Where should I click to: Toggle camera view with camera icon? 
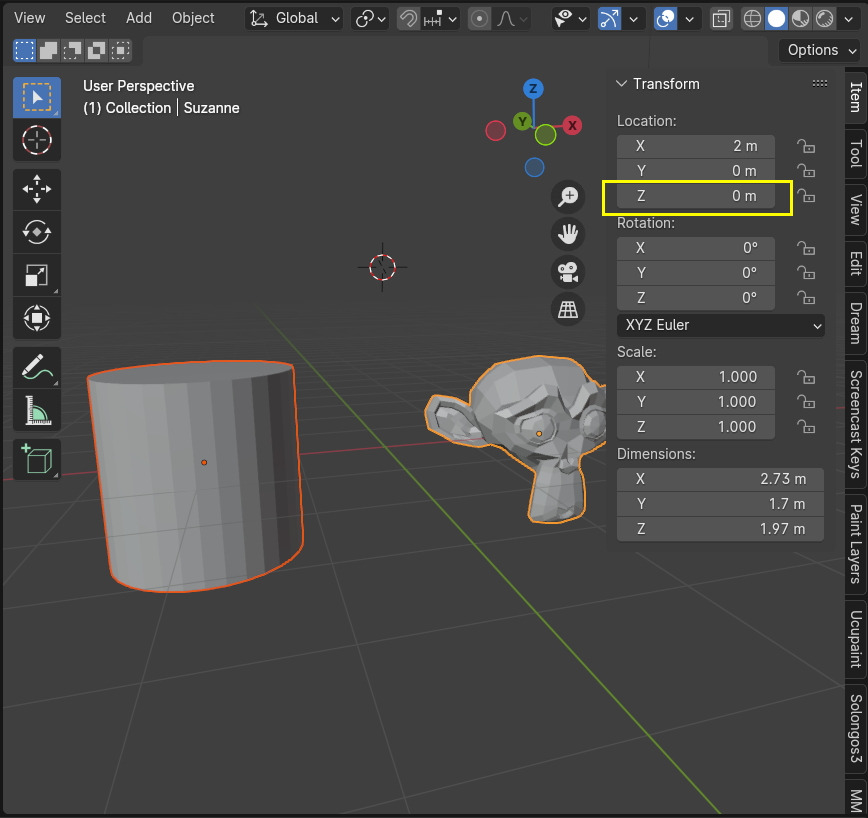click(568, 272)
